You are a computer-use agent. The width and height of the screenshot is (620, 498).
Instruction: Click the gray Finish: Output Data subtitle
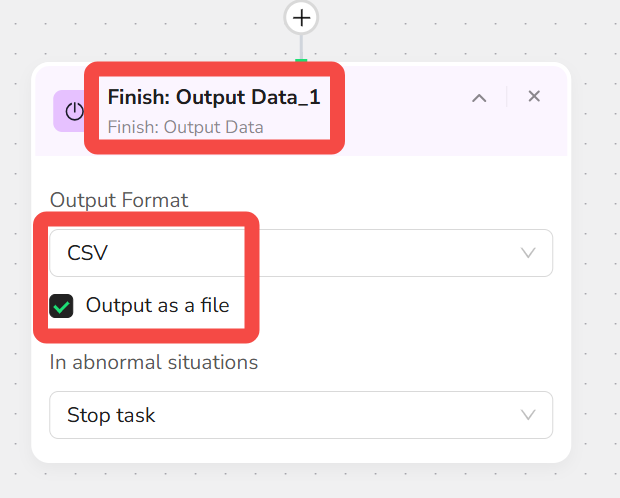point(185,127)
